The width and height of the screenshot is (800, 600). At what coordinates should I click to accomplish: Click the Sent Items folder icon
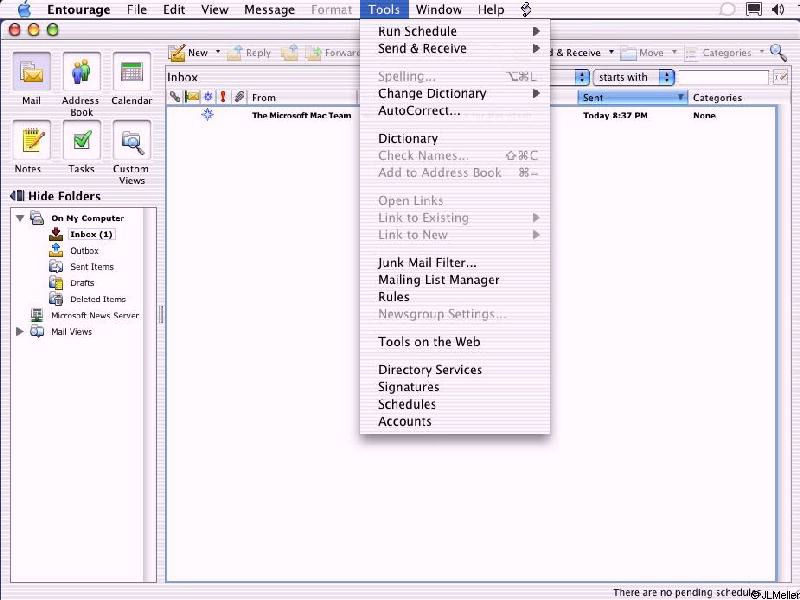pos(56,266)
